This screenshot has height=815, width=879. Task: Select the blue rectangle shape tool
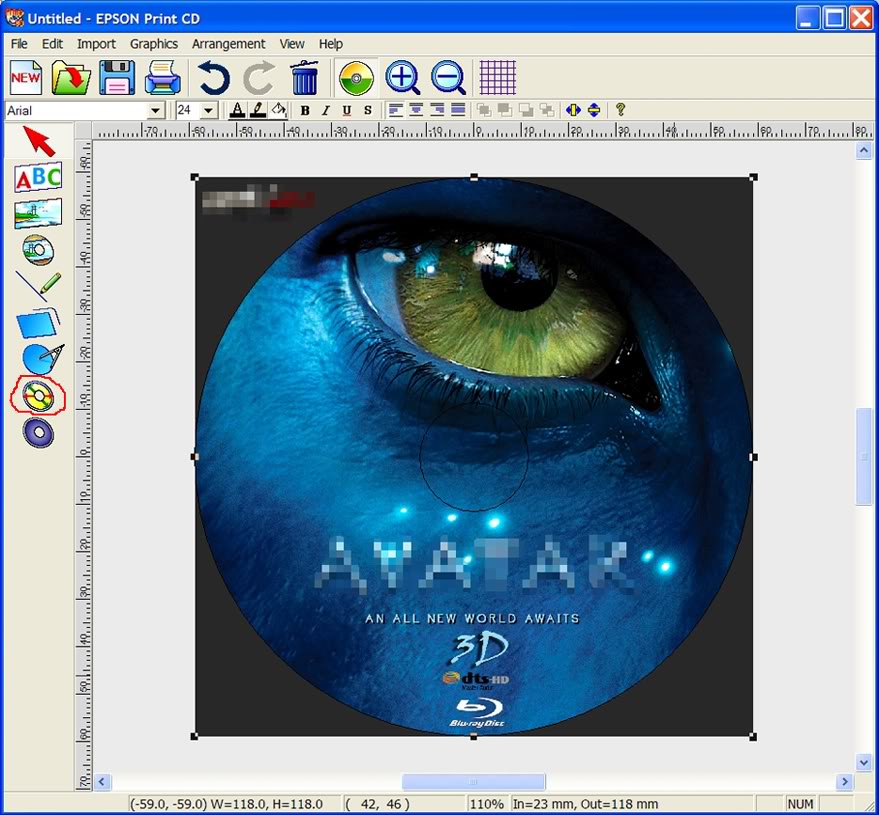point(38,322)
